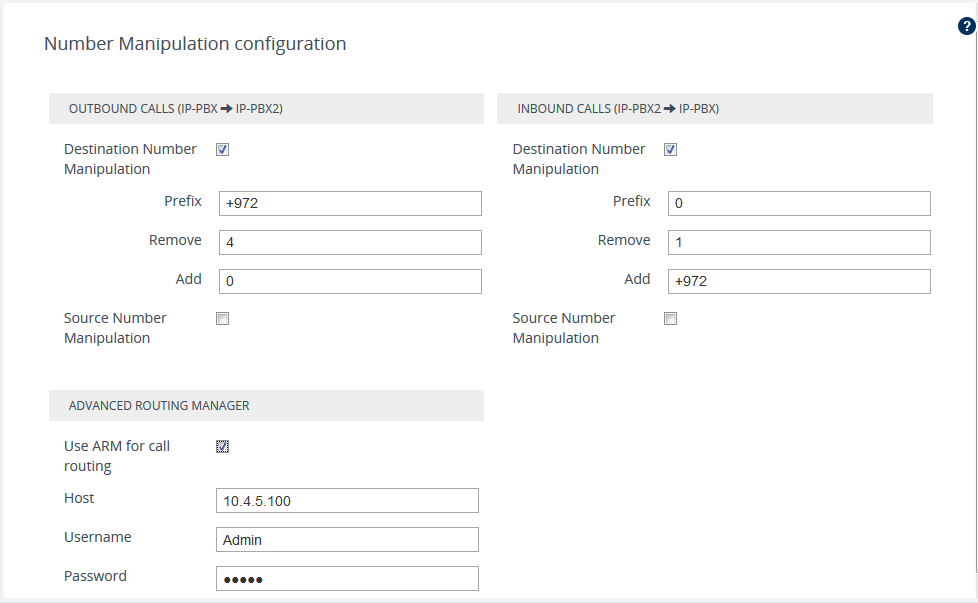Open the help question mark icon
This screenshot has width=978, height=603.
966,27
